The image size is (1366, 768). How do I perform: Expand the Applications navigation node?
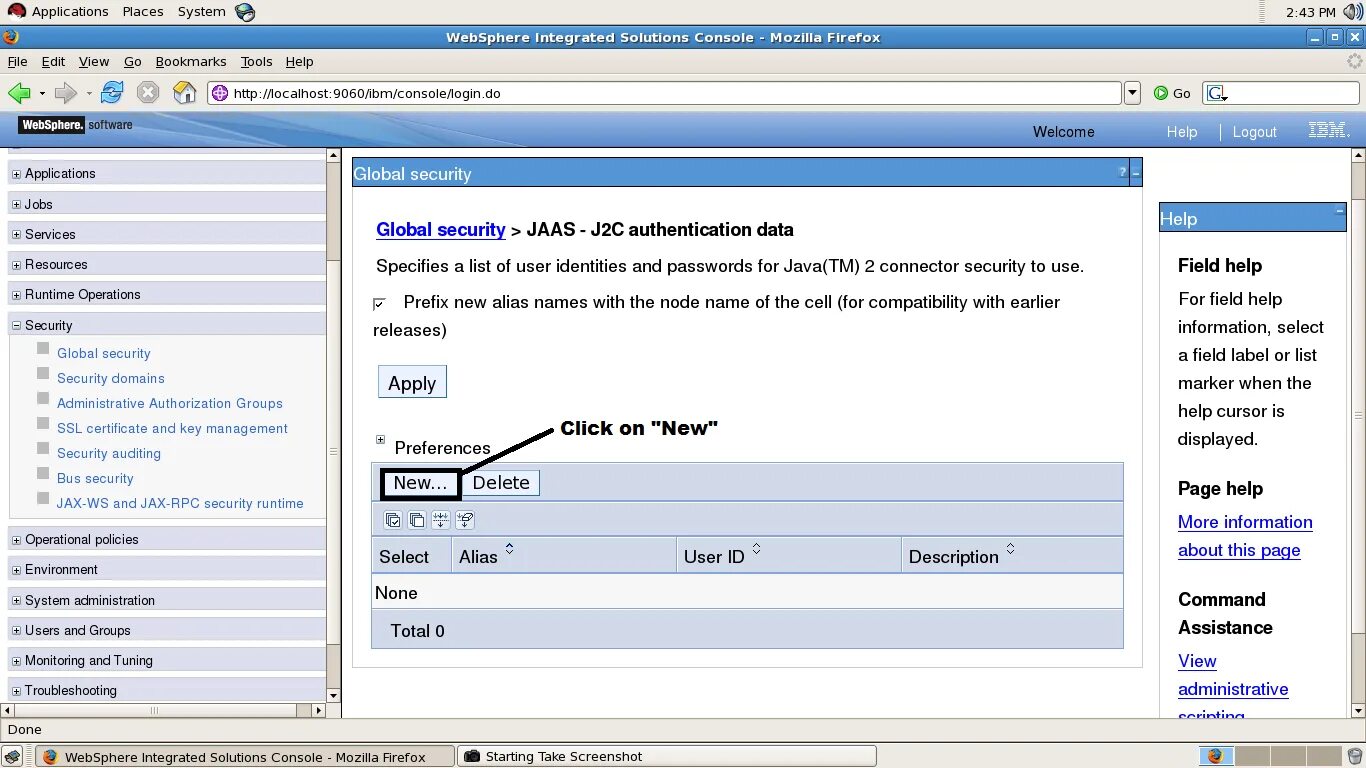click(16, 174)
